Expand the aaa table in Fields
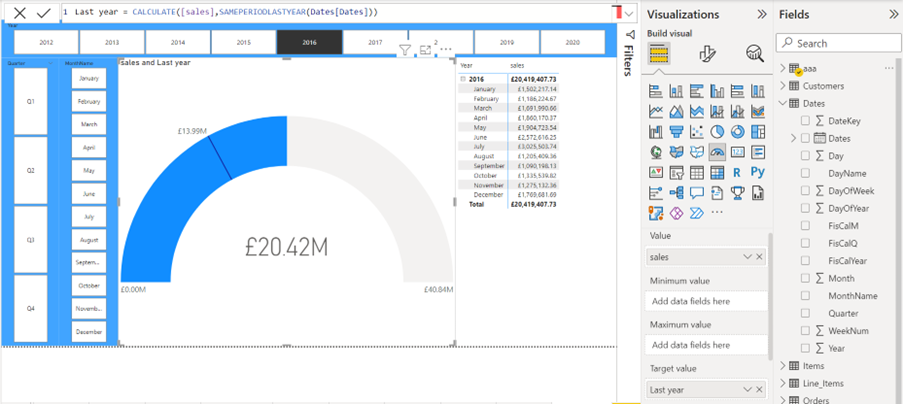 pos(783,68)
